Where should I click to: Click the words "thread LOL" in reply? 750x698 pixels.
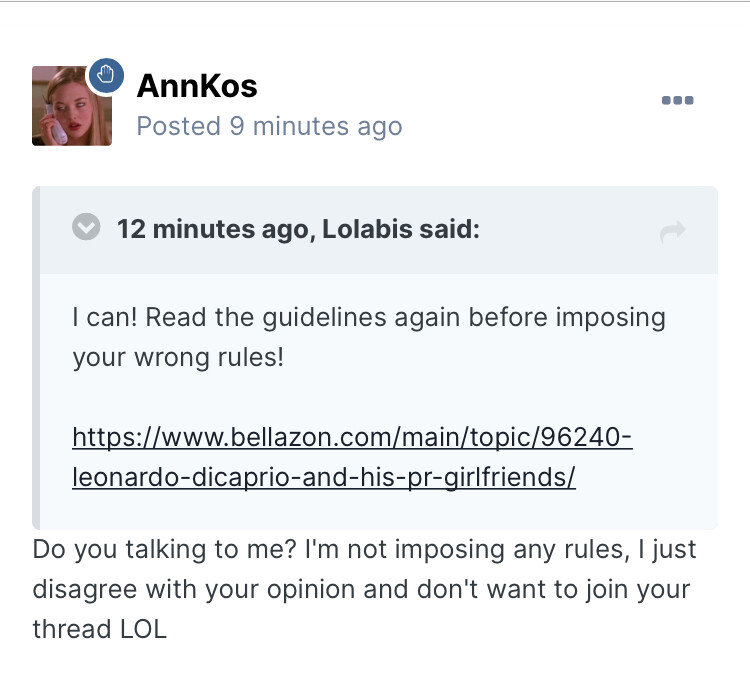point(99,629)
